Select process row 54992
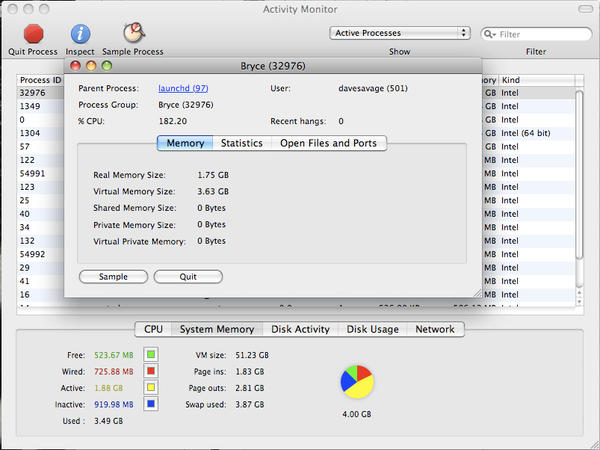The image size is (600, 450). point(41,254)
